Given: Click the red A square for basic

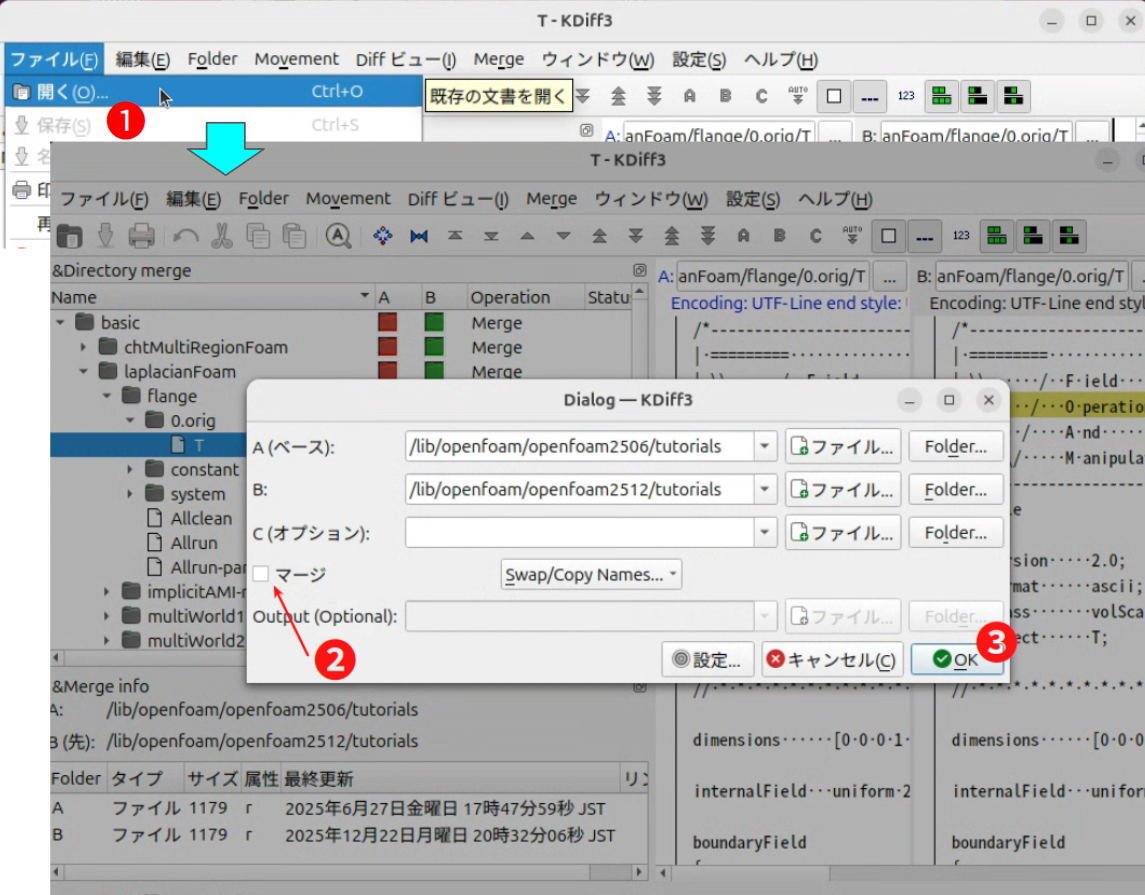Looking at the screenshot, I should point(387,323).
